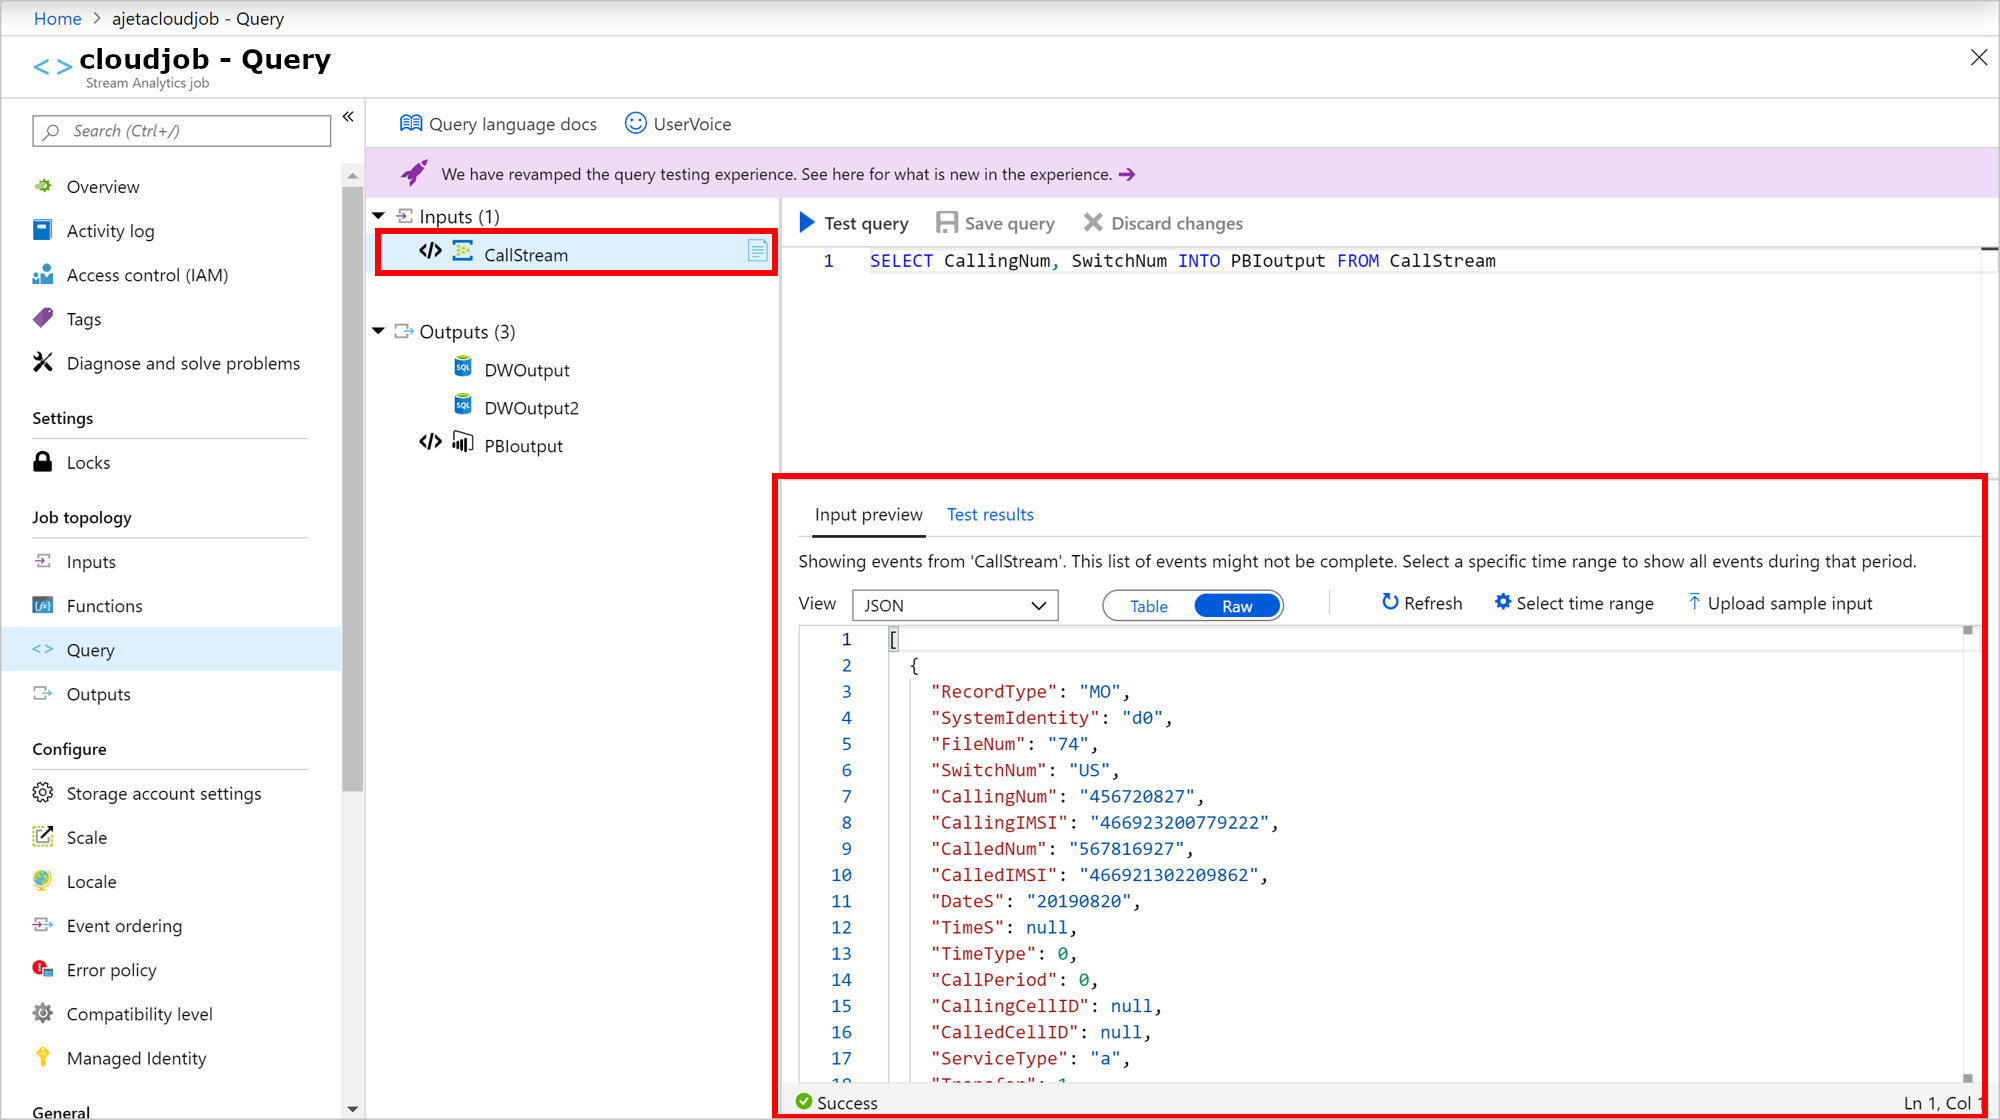
Task: Switch to the Test results tab
Action: (990, 514)
